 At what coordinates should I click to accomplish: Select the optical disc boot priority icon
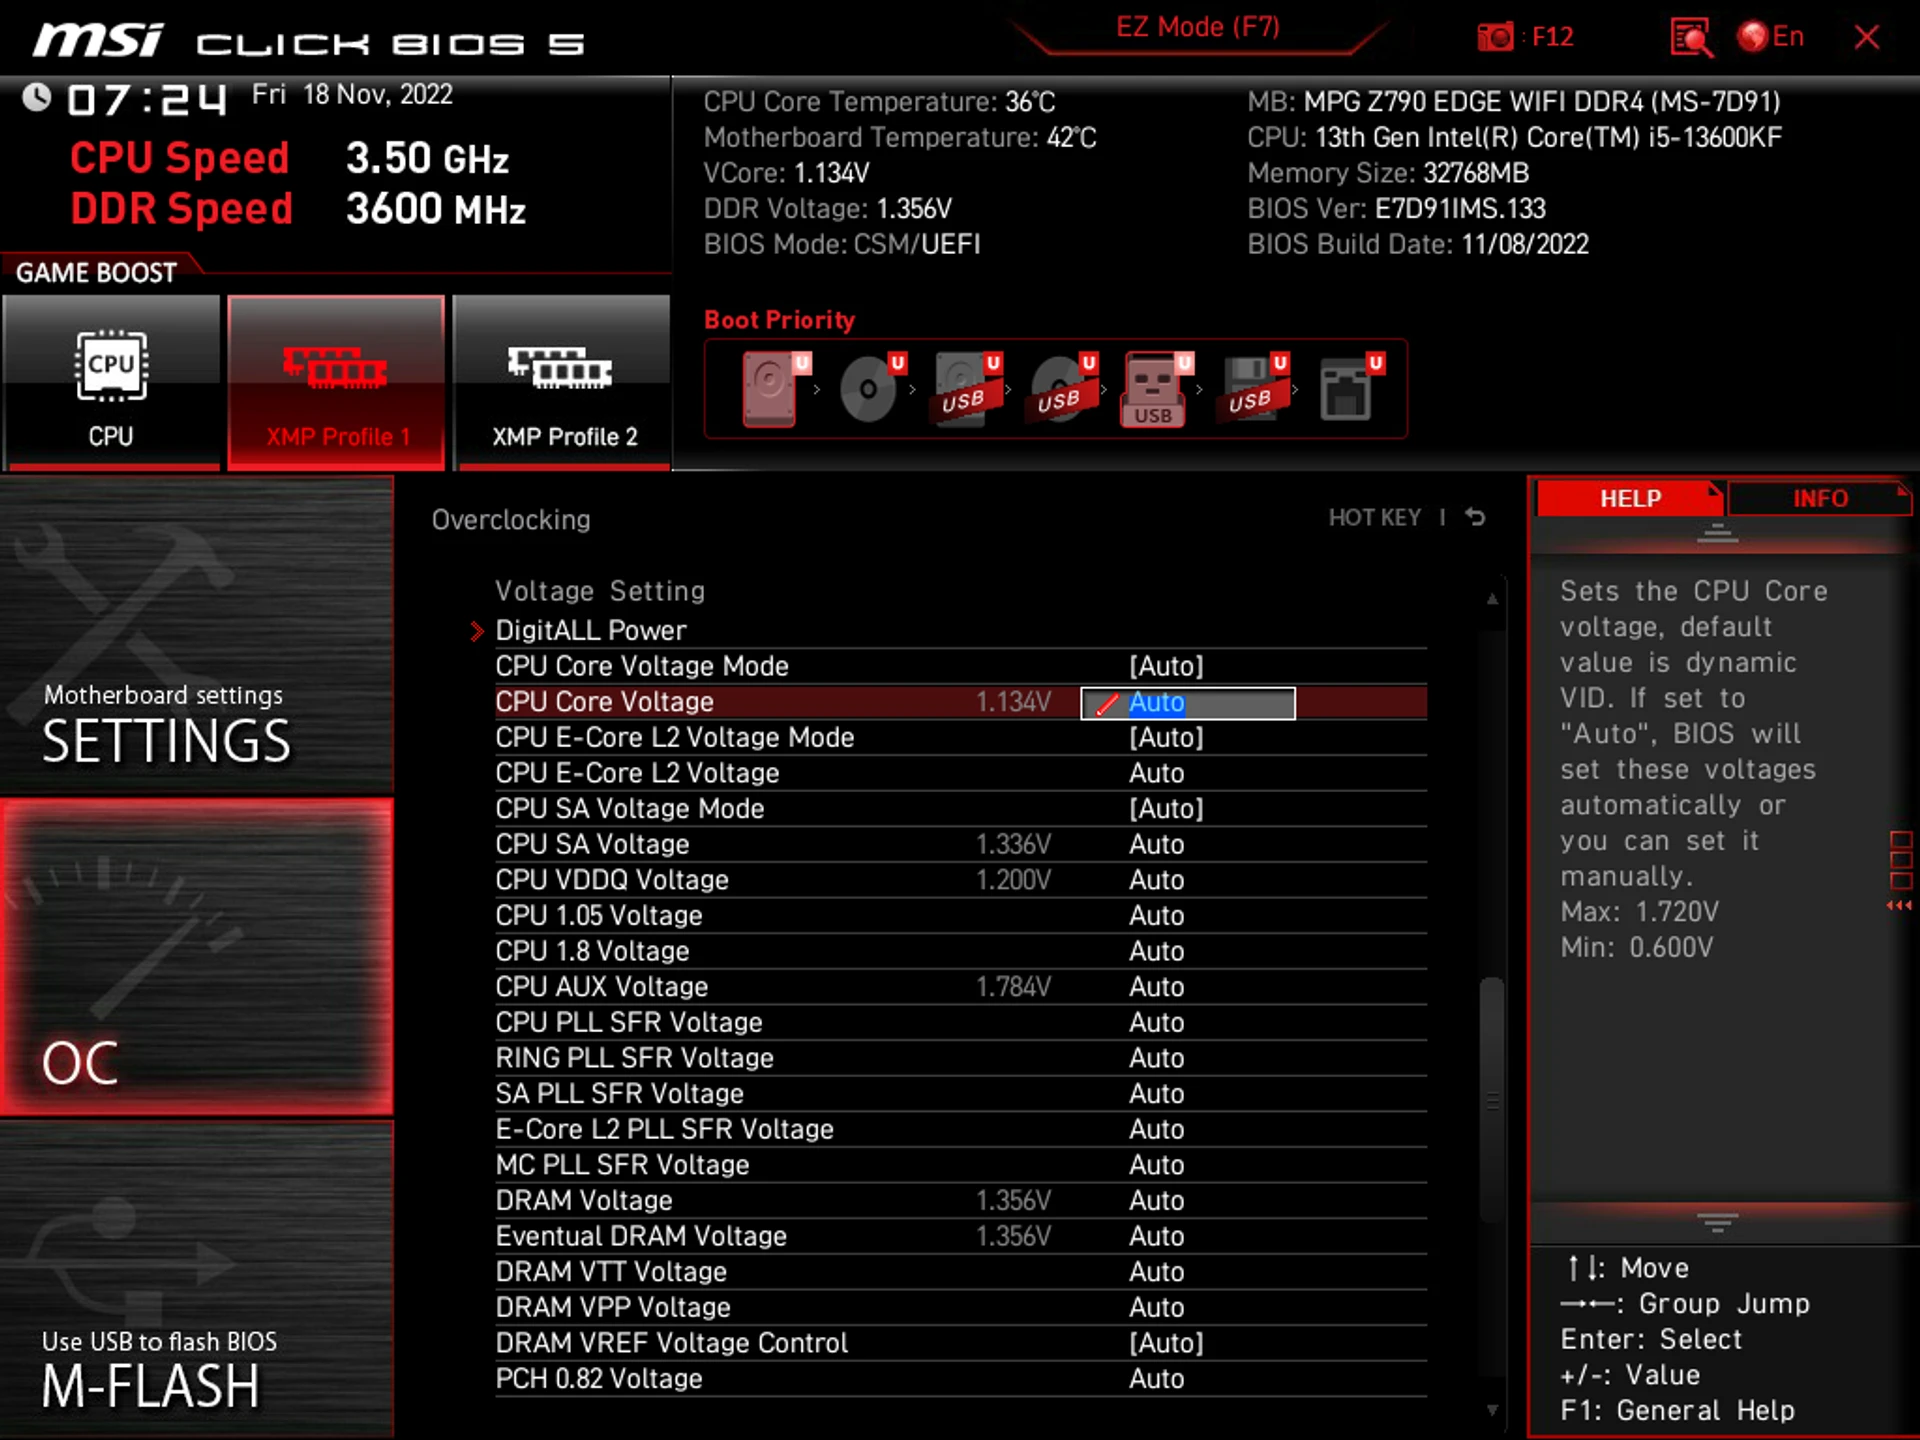coord(871,389)
